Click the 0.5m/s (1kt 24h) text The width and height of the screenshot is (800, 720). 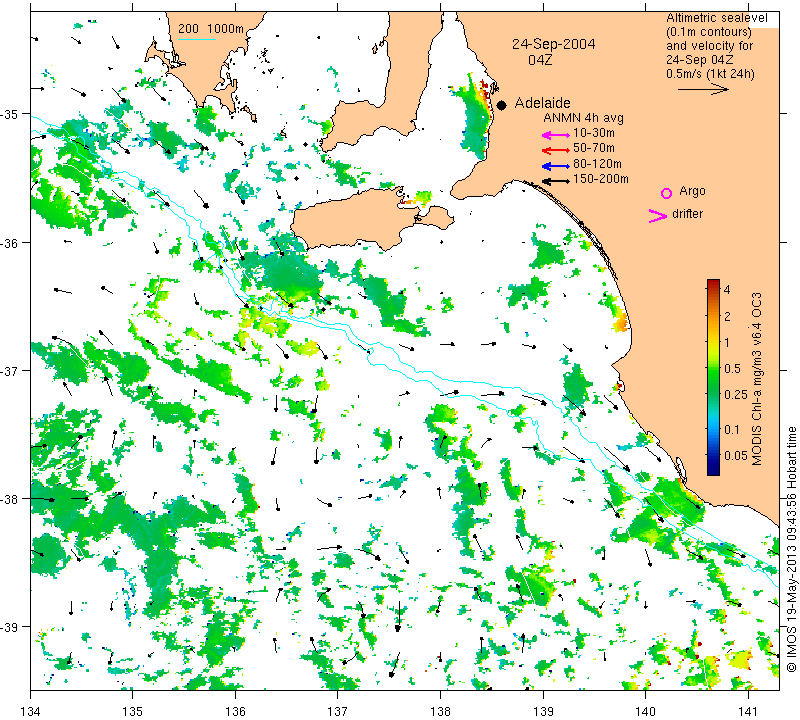[710, 74]
